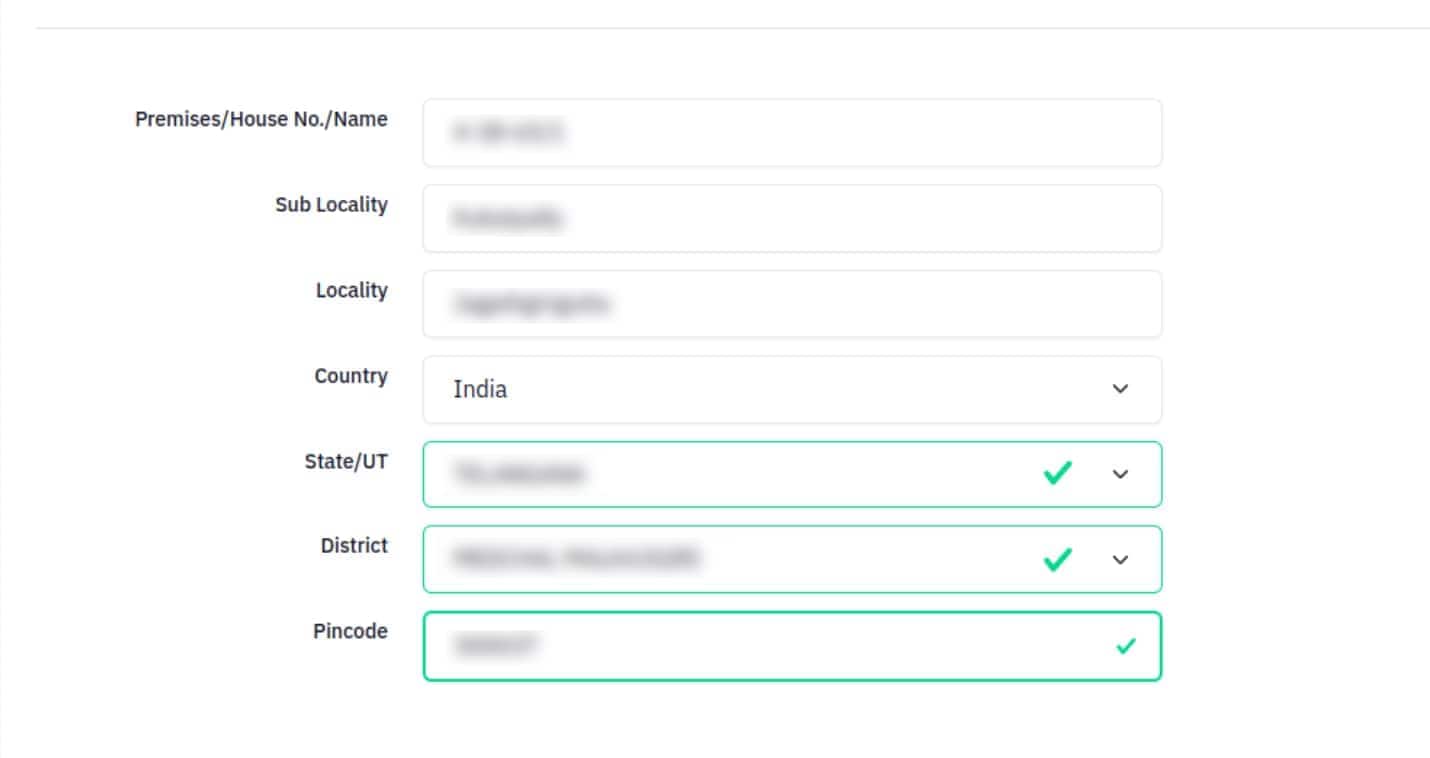Click the green validation tick in Pincode field
Image resolution: width=1430 pixels, height=758 pixels.
pos(1126,646)
